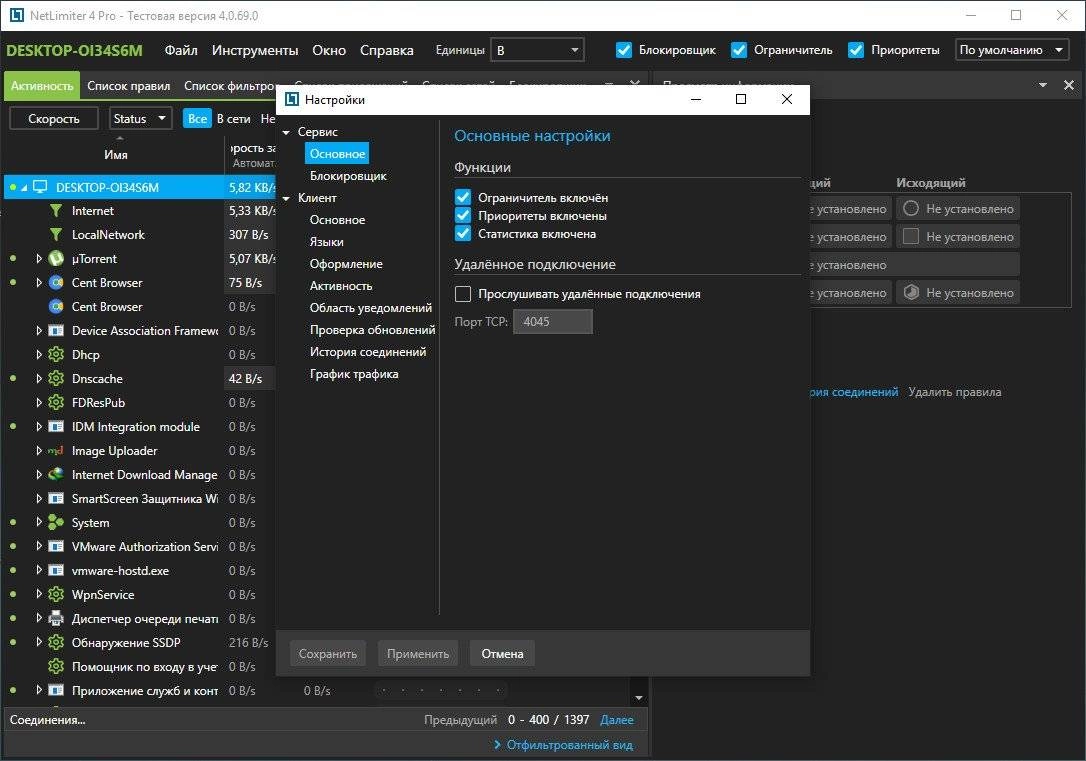The height and width of the screenshot is (761, 1086).
Task: Collapse the Сервис tree section
Action: coord(286,132)
